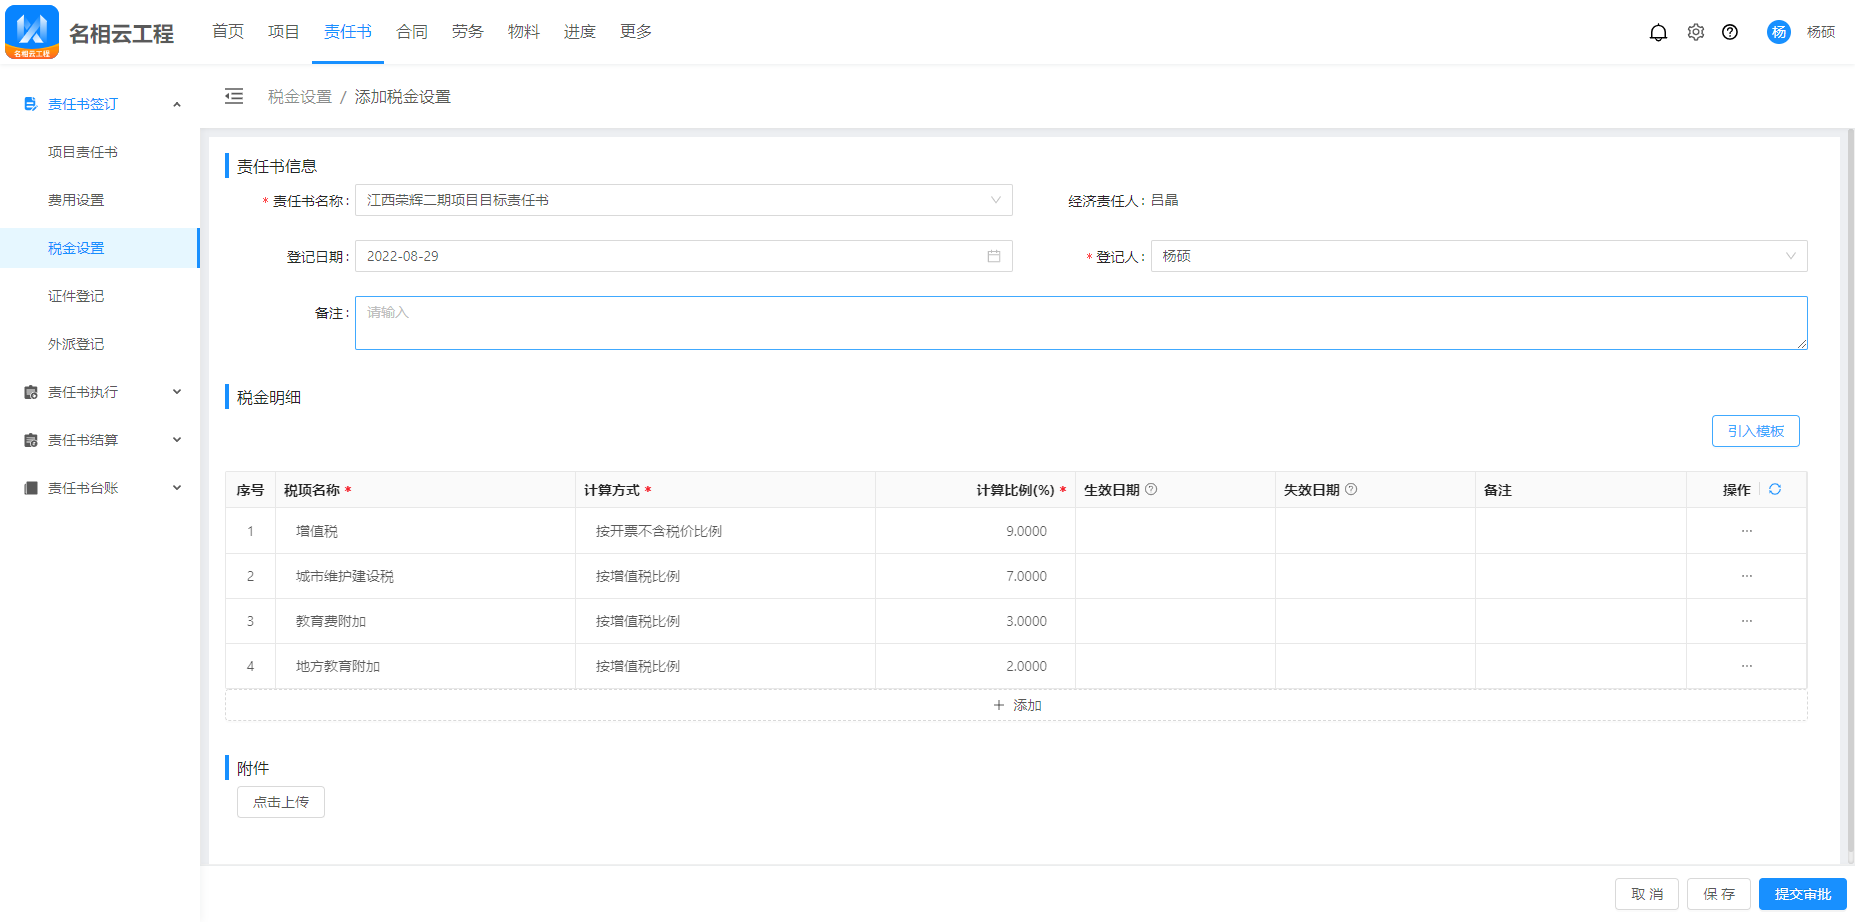Open the 物料 tab
This screenshot has width=1855, height=922.
click(524, 32)
